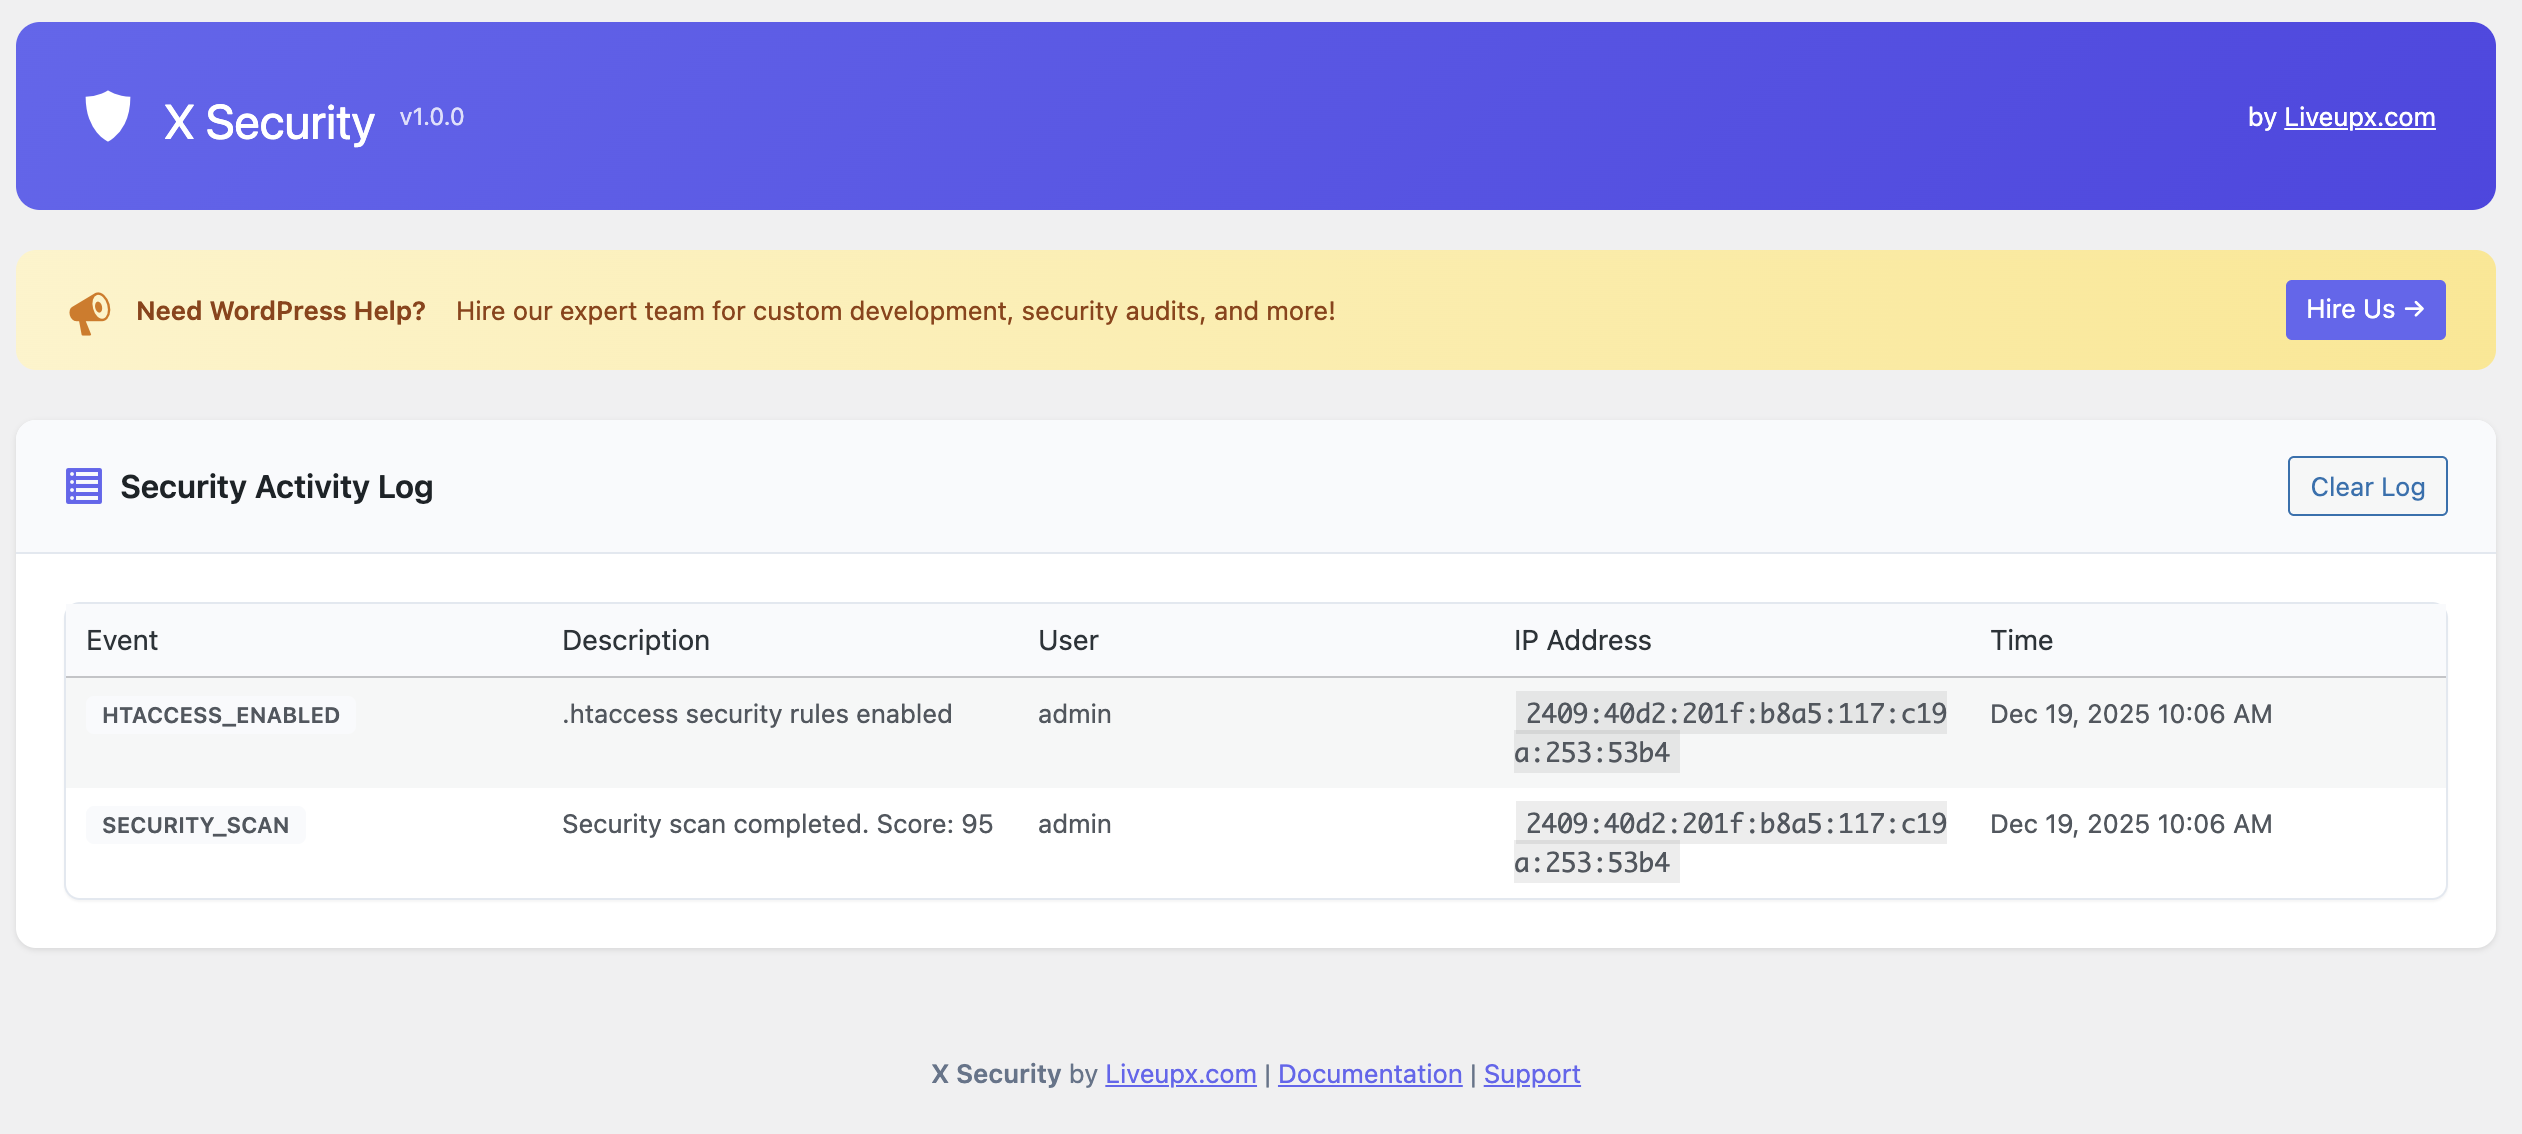This screenshot has width=2522, height=1134.
Task: Open the Documentation link in the footer
Action: click(1370, 1074)
